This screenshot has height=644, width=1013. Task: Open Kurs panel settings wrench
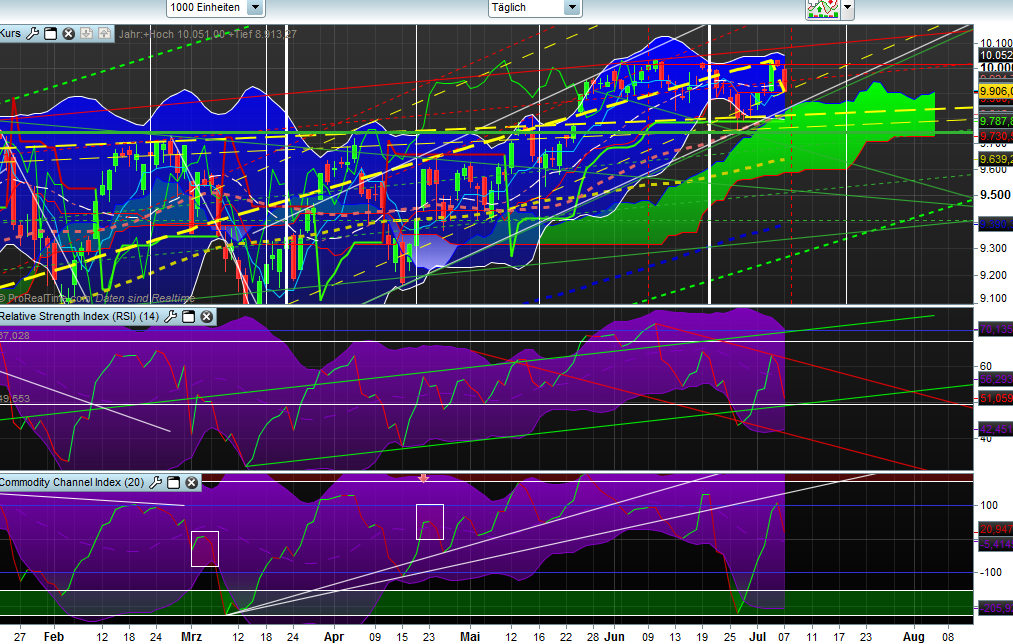click(x=32, y=34)
